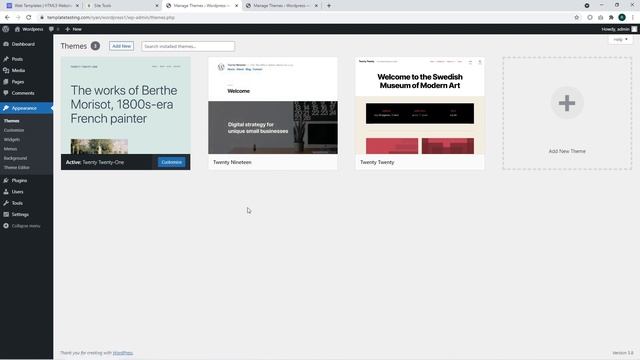Open the Plugins menu
640x360 pixels.
[27, 180]
